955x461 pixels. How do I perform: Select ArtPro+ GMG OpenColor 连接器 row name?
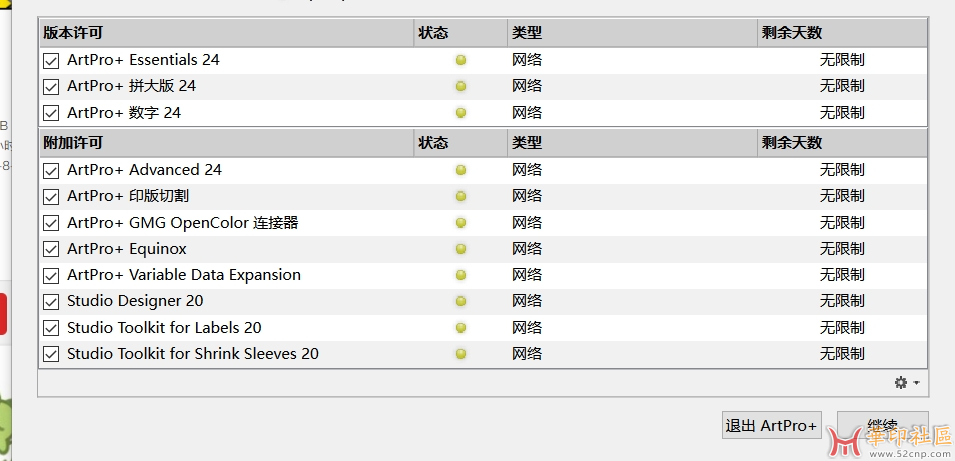183,223
